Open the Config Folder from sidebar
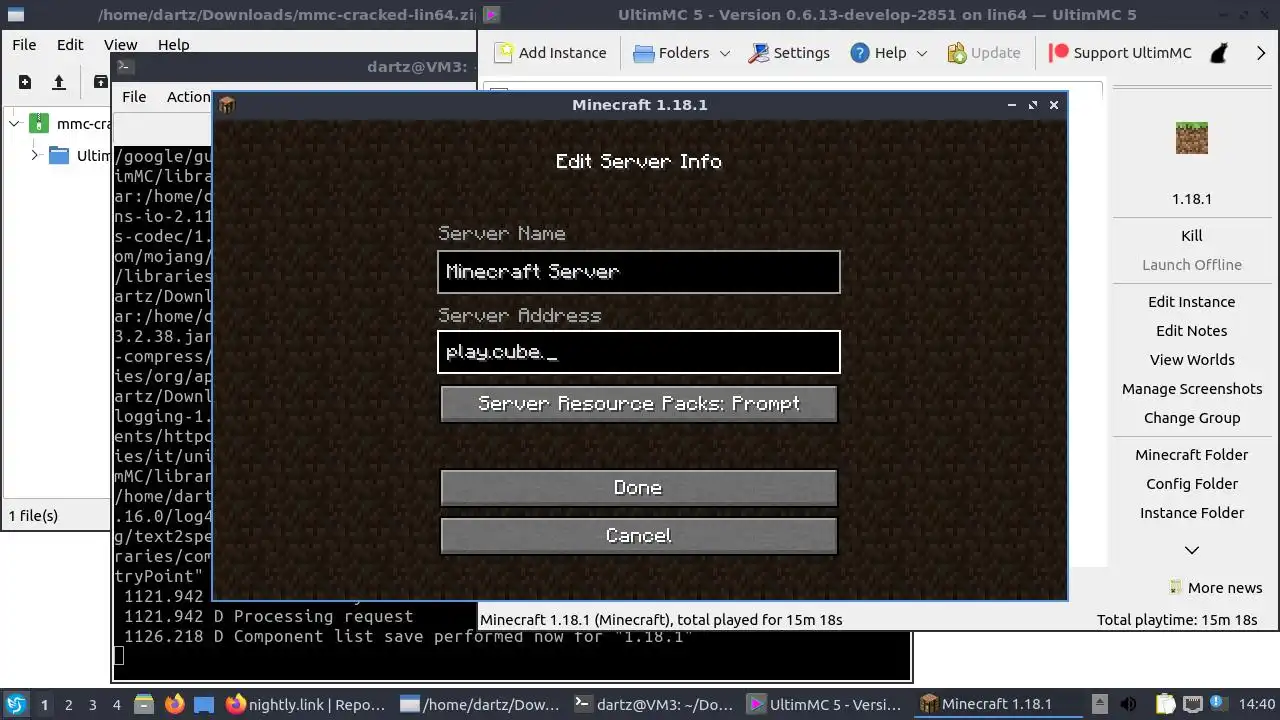 click(x=1191, y=484)
